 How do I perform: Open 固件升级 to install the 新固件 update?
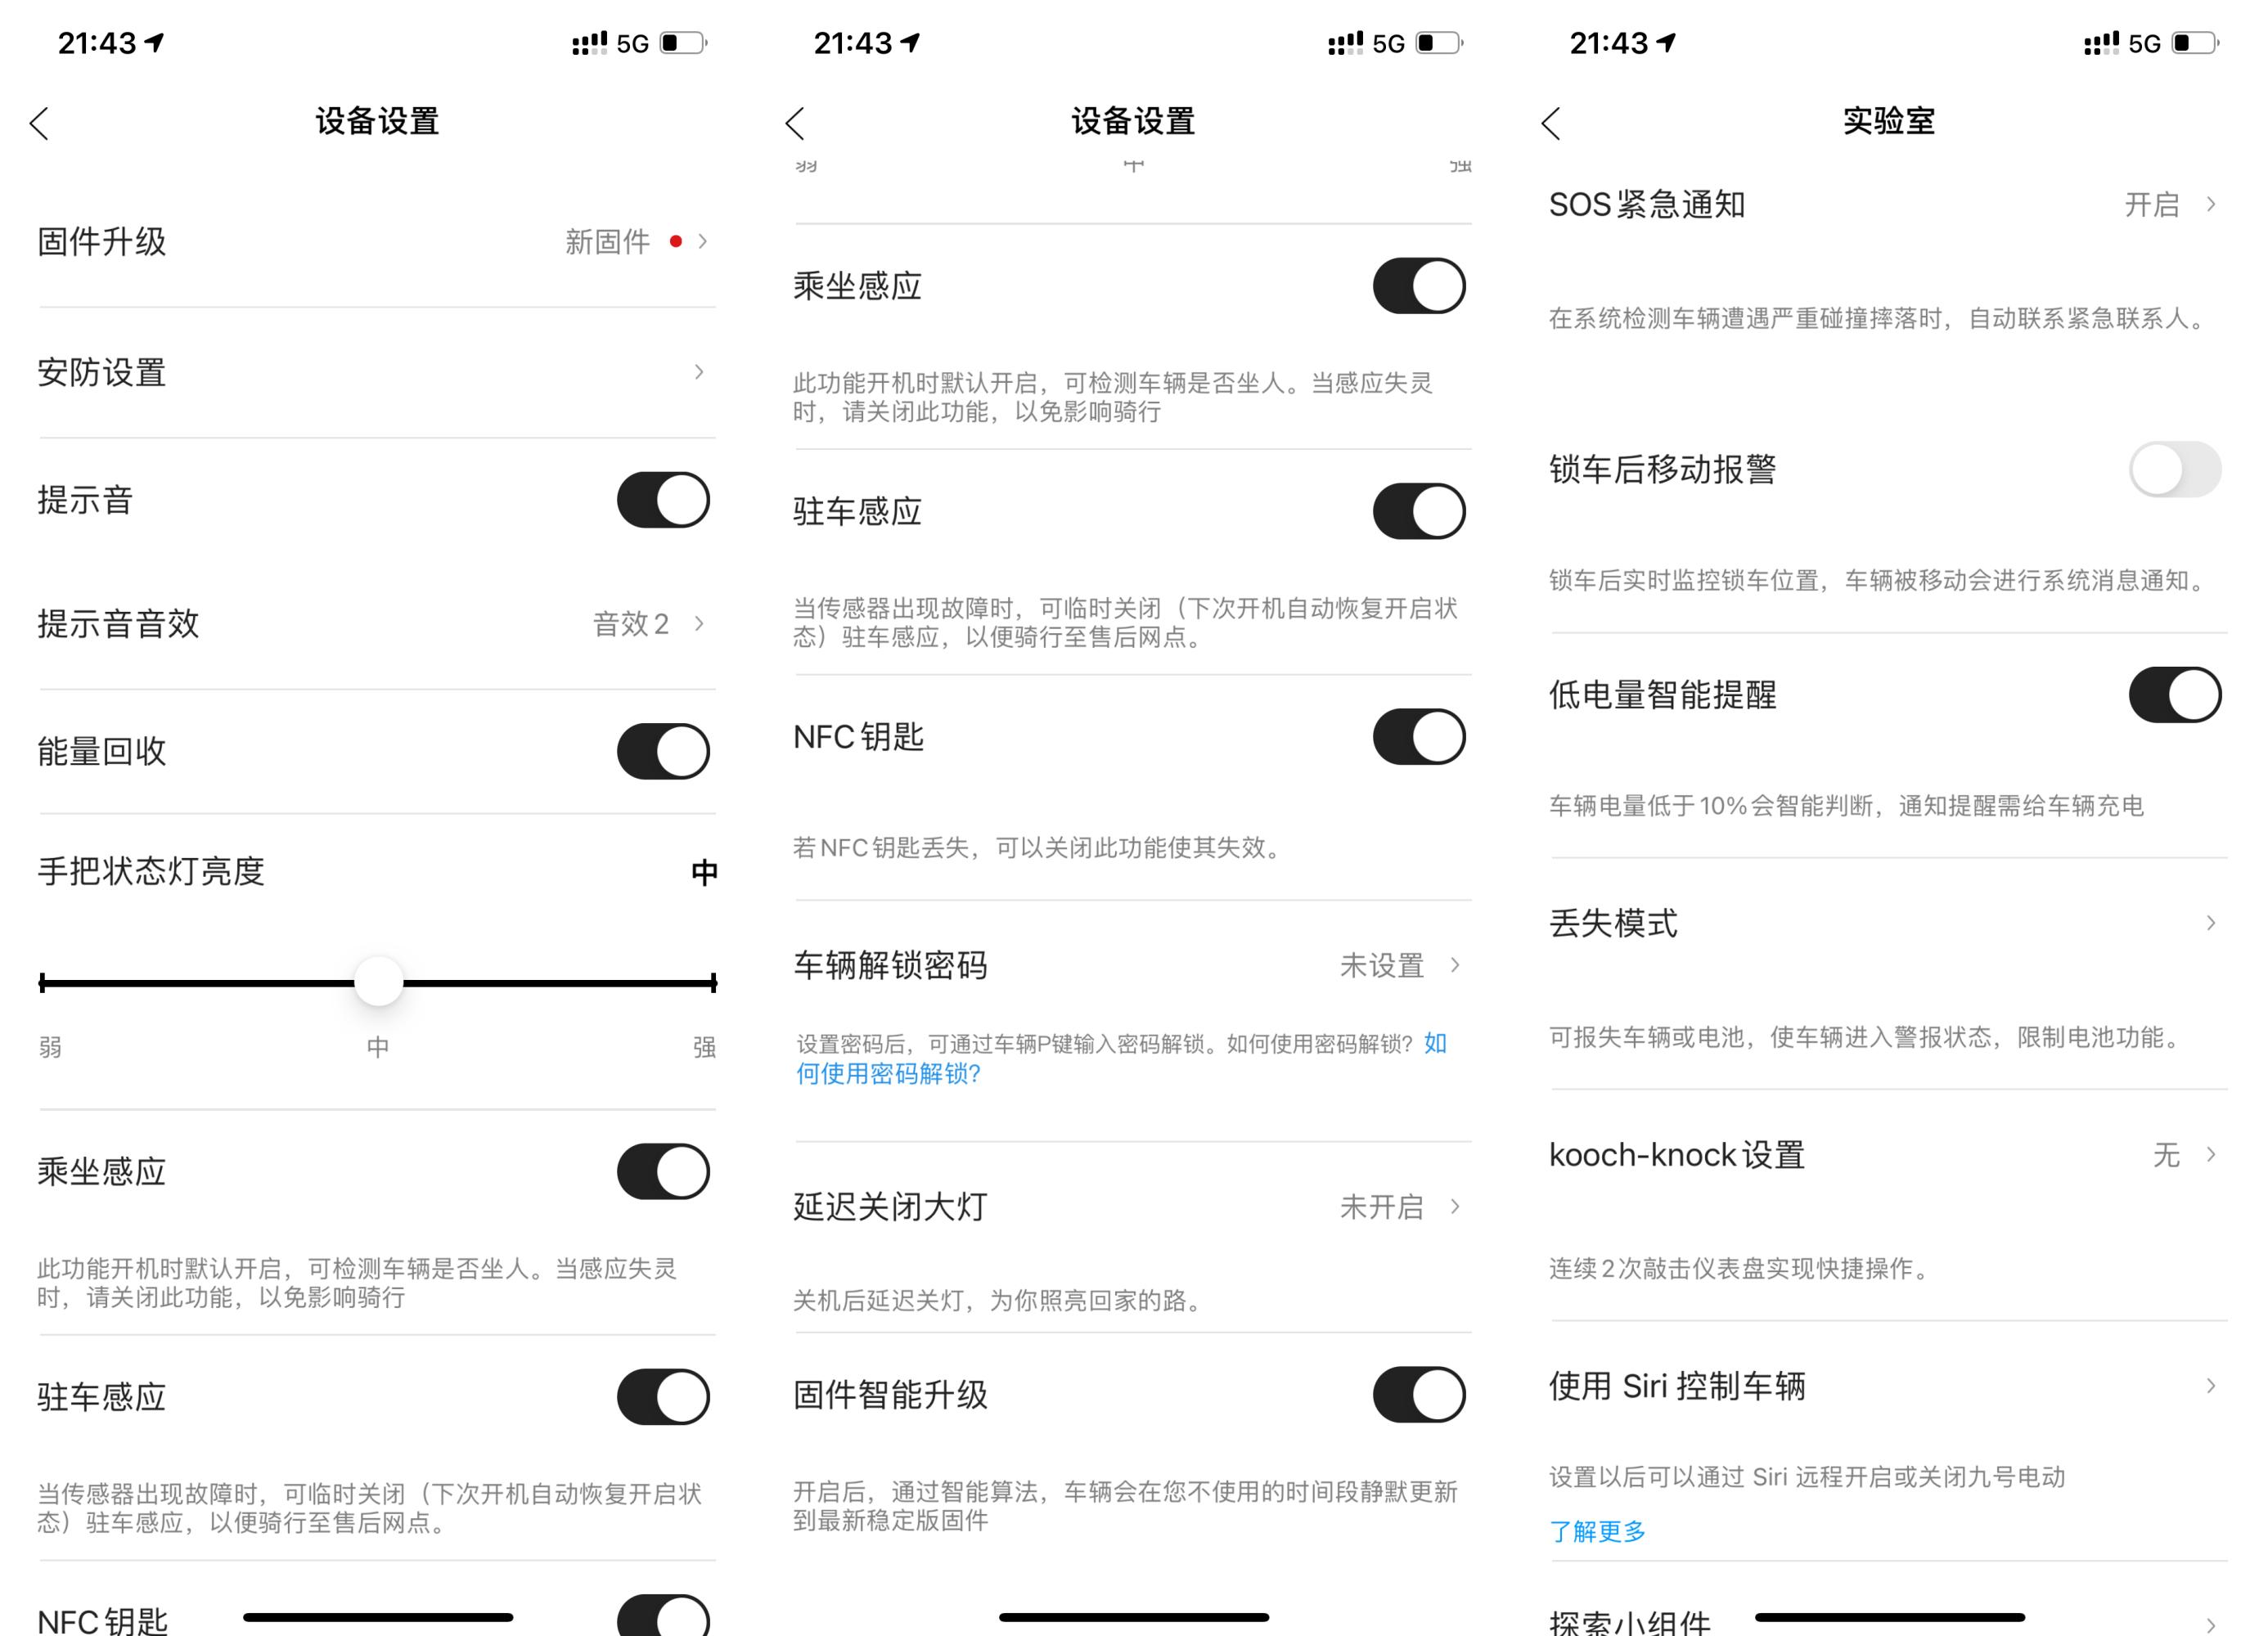378,240
